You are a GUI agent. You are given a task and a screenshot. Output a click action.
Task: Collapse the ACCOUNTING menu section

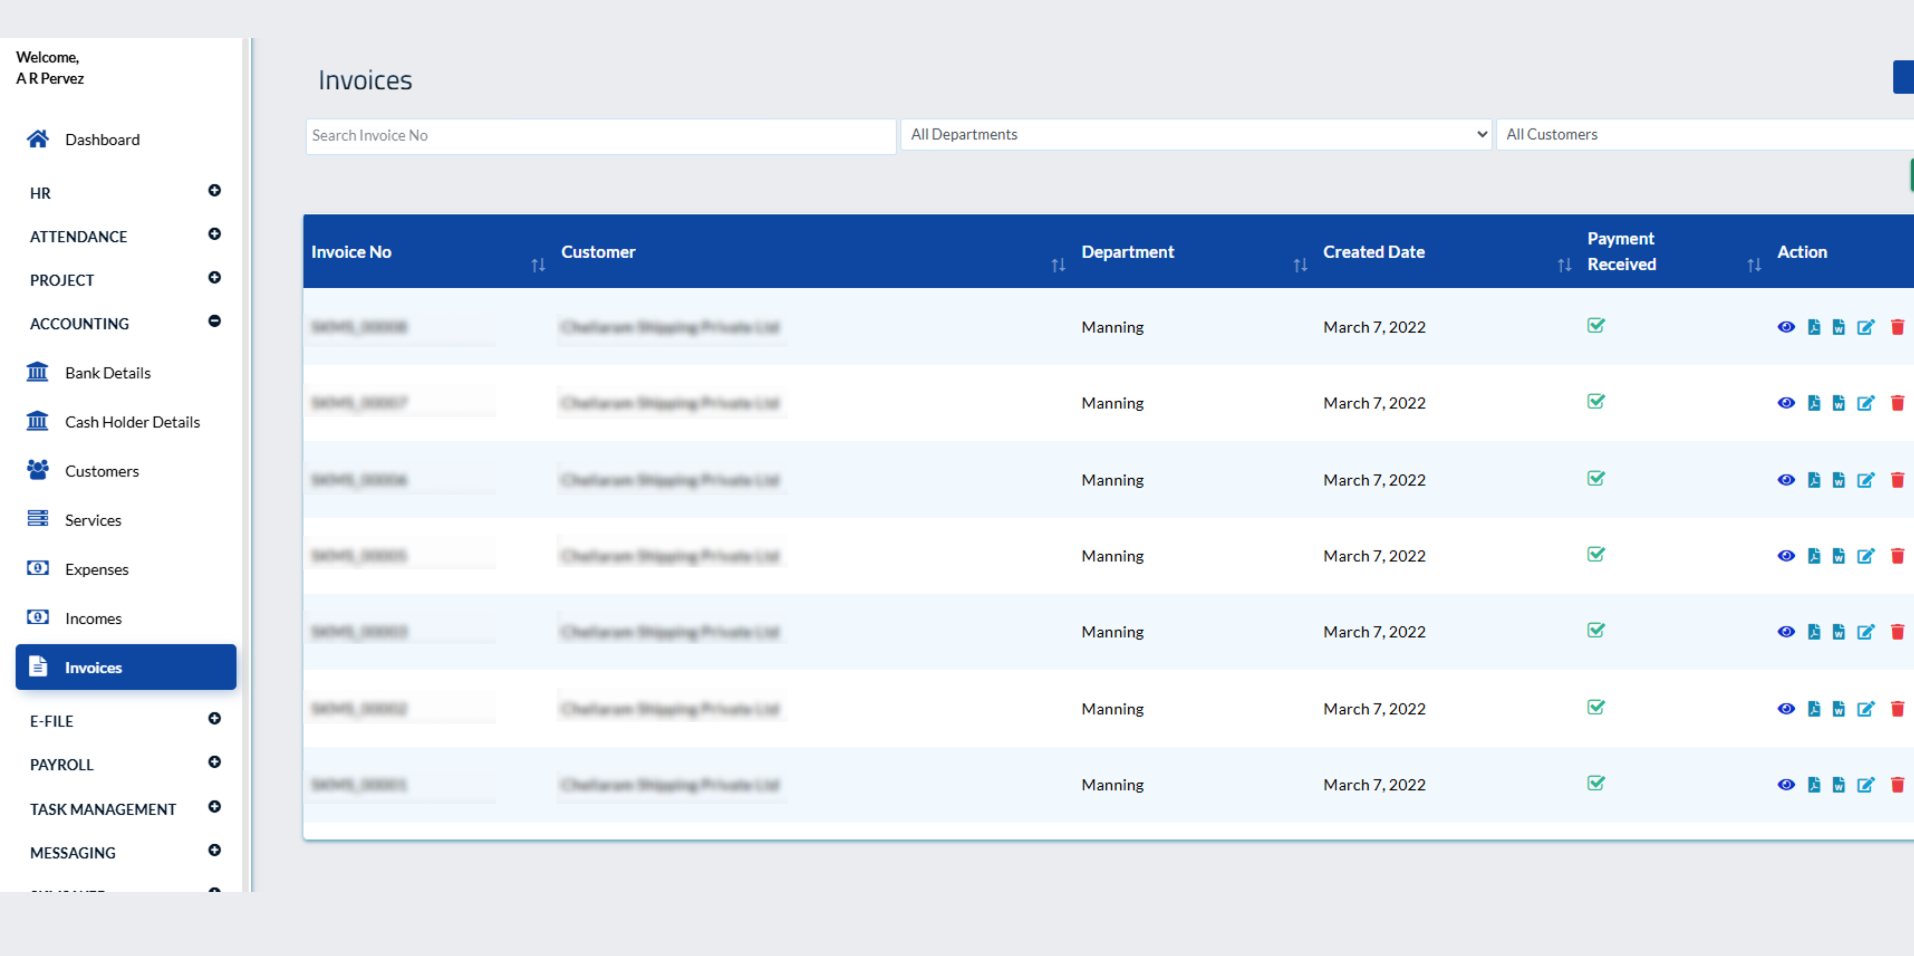(214, 321)
